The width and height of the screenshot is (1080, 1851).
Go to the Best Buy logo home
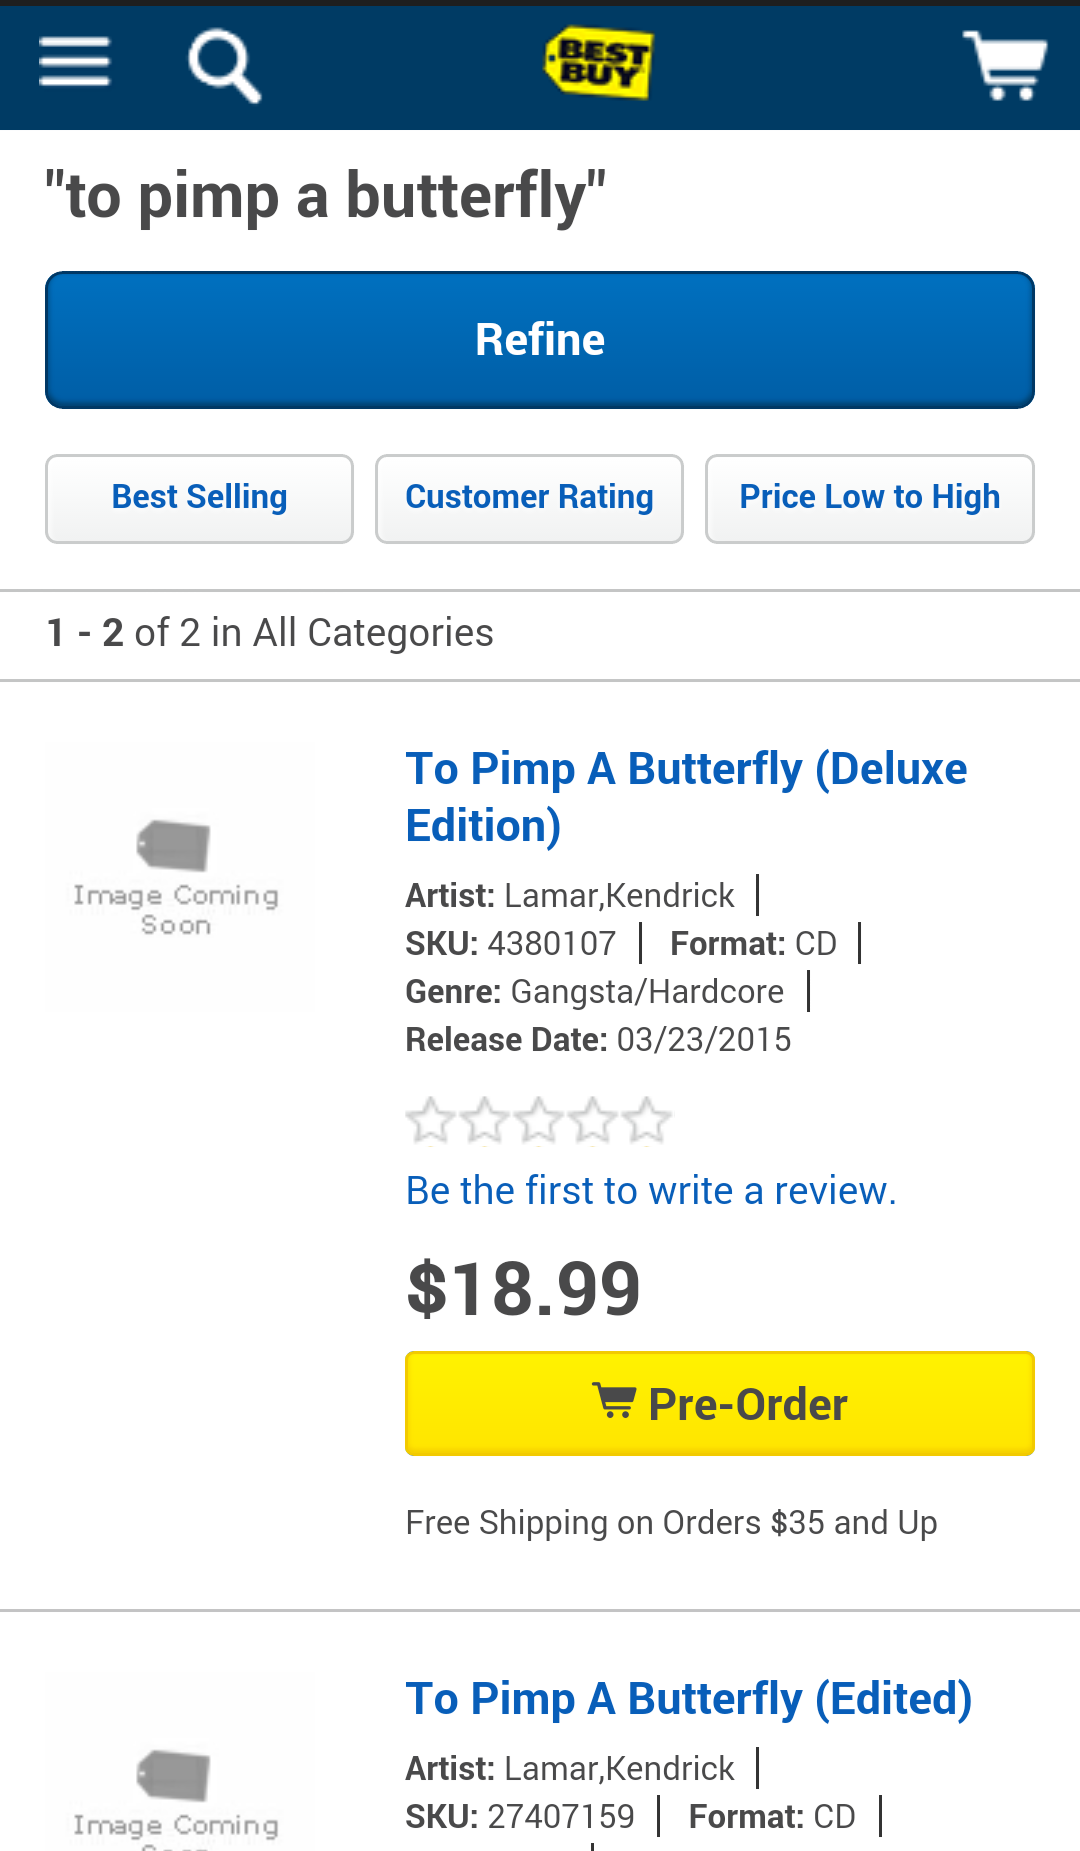click(598, 63)
